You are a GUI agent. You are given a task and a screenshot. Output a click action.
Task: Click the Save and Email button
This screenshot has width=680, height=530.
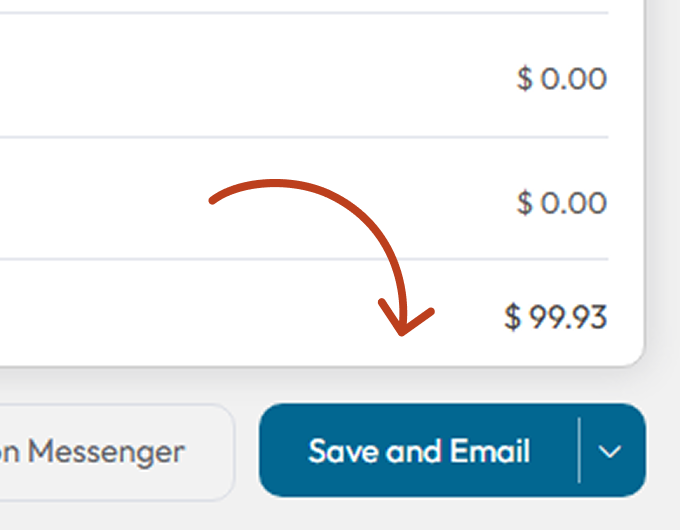tap(419, 451)
